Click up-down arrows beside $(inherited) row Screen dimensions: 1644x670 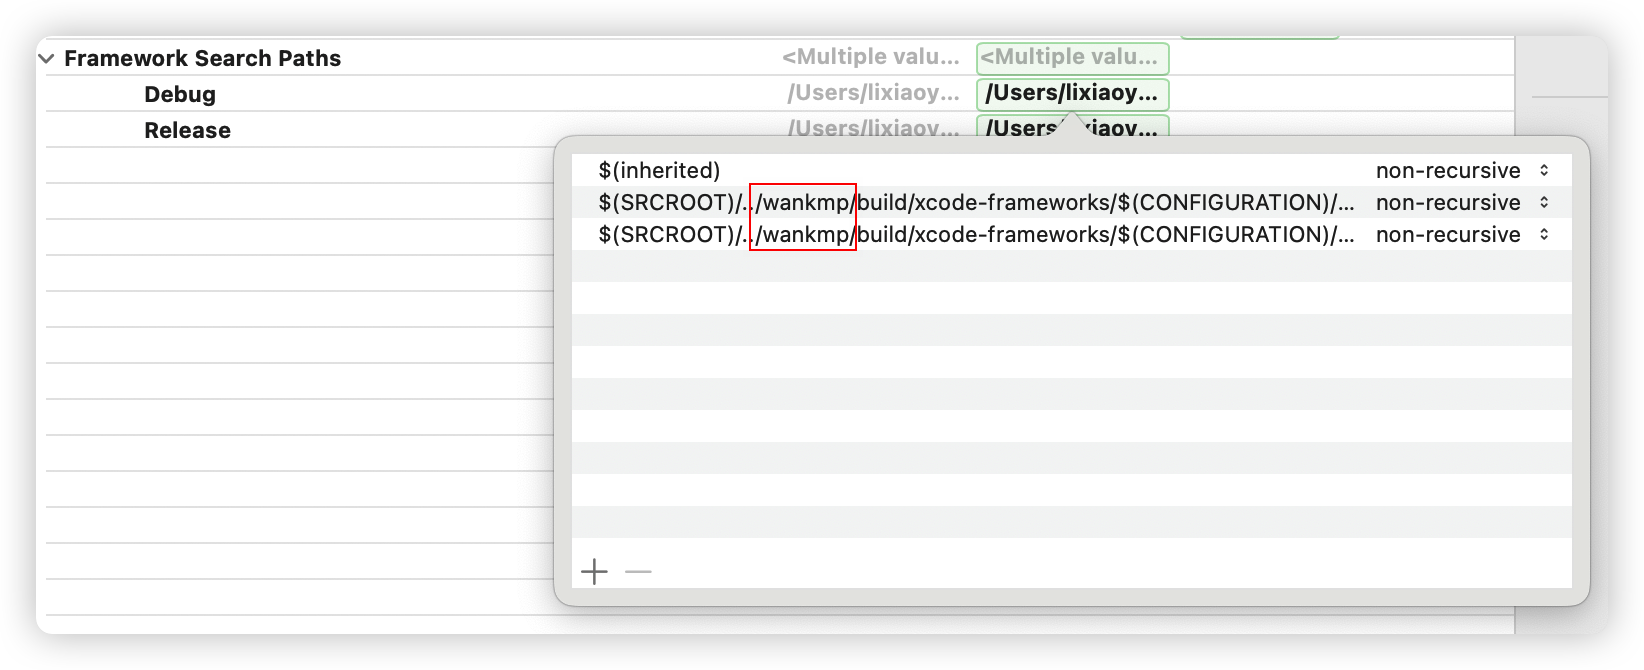1544,171
